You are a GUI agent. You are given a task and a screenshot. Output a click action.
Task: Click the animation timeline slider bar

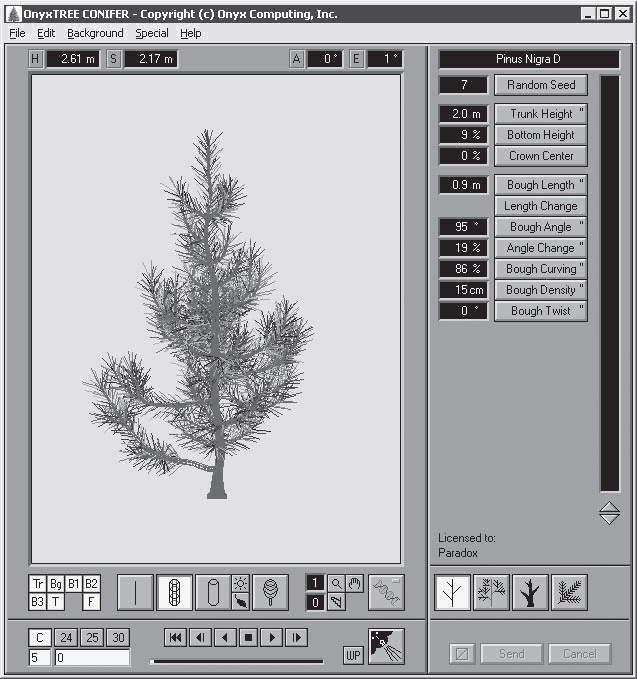(236, 661)
